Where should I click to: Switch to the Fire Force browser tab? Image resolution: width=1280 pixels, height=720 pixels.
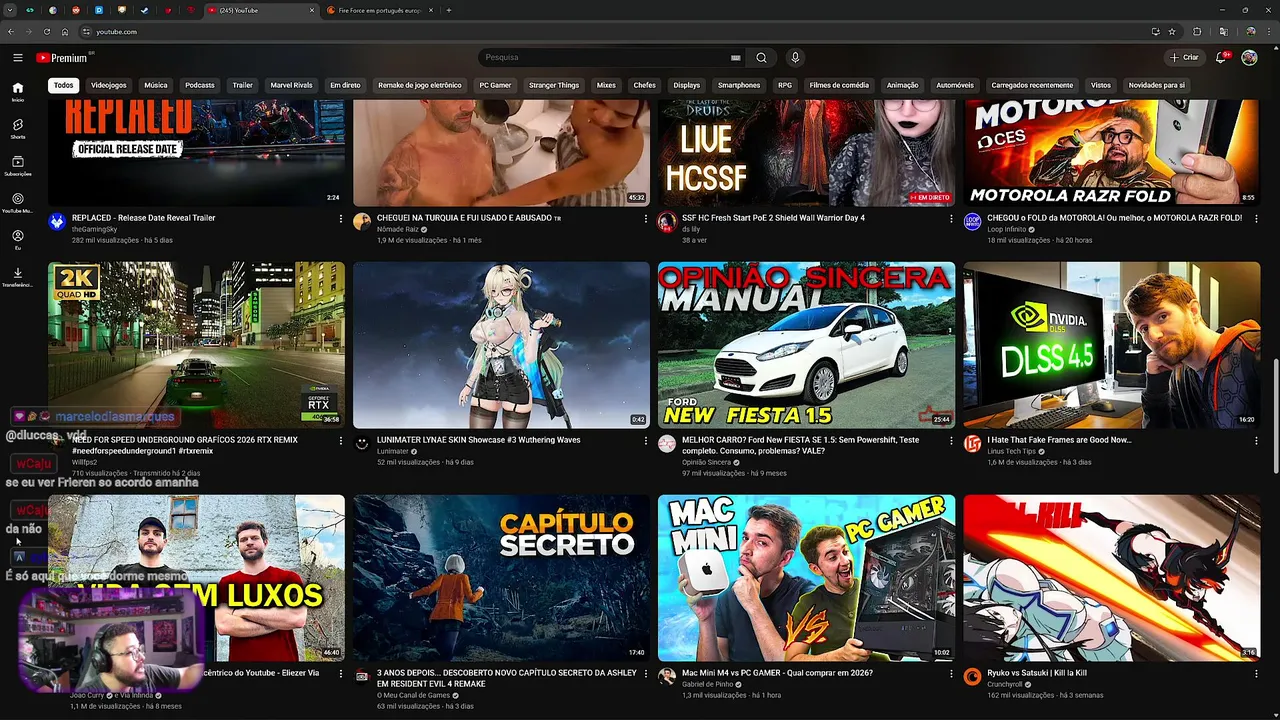click(380, 10)
